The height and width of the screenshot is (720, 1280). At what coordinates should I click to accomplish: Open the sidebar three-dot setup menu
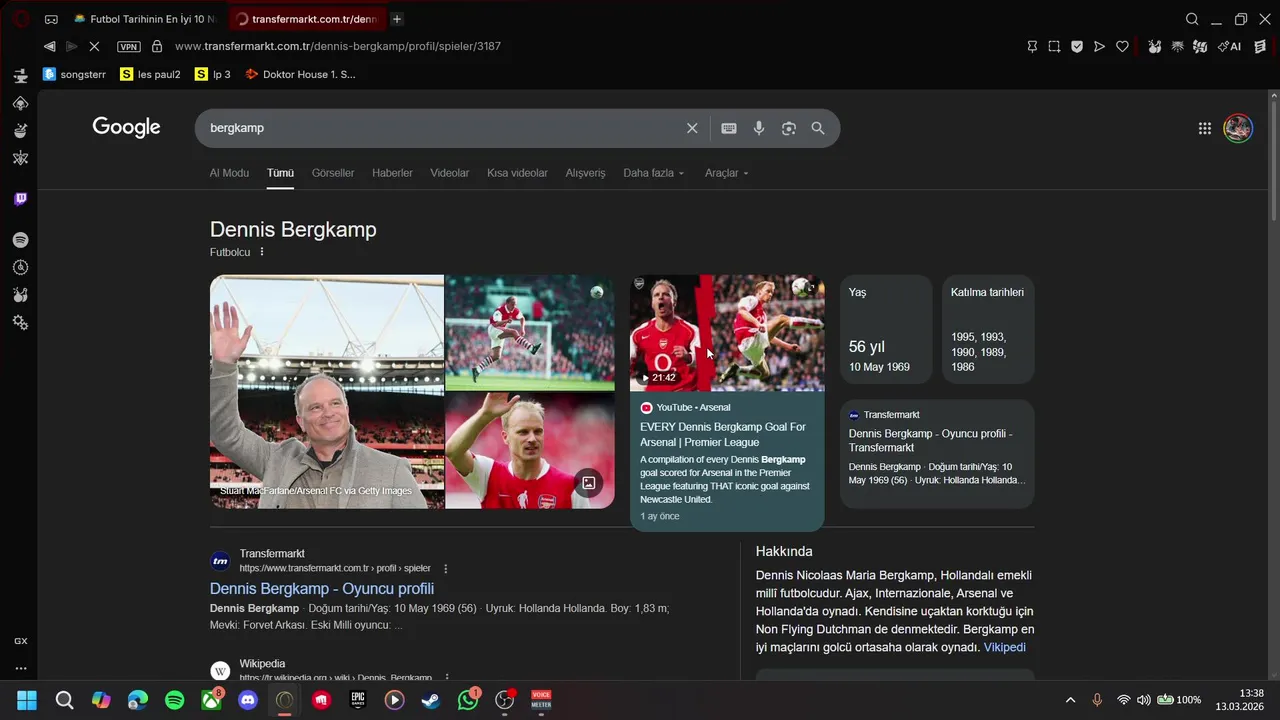point(20,668)
